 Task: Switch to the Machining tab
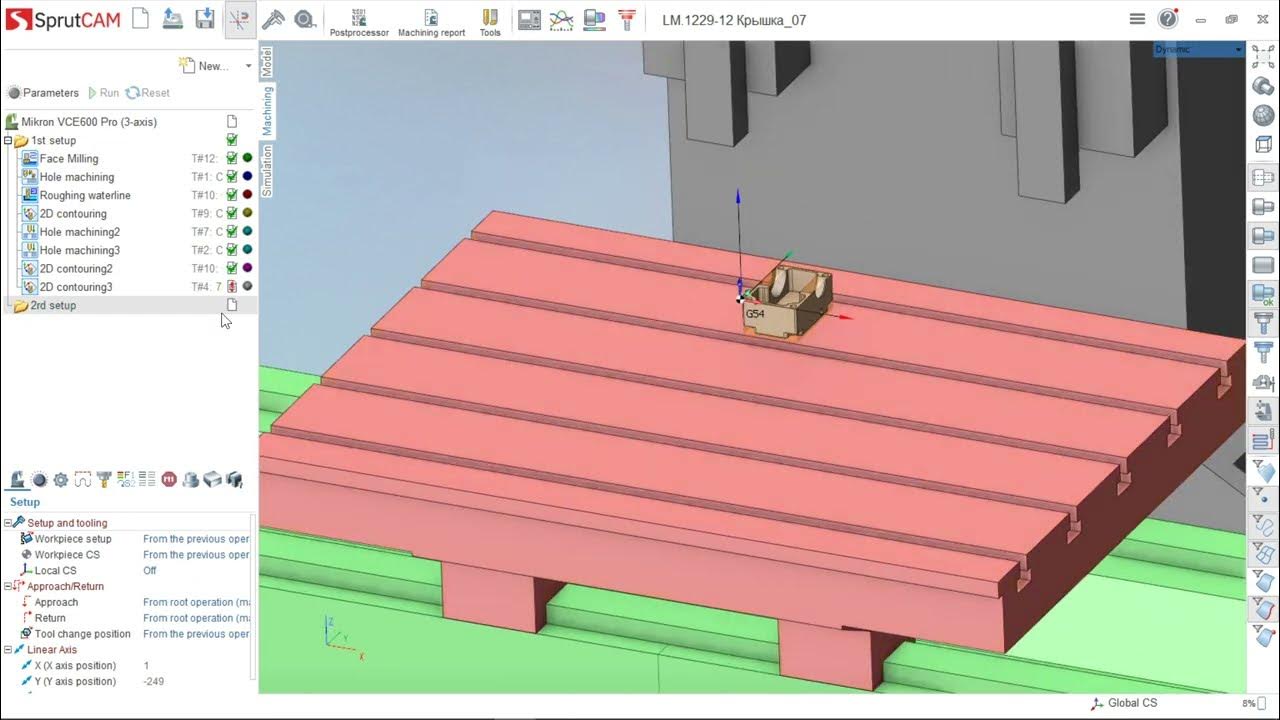[267, 111]
